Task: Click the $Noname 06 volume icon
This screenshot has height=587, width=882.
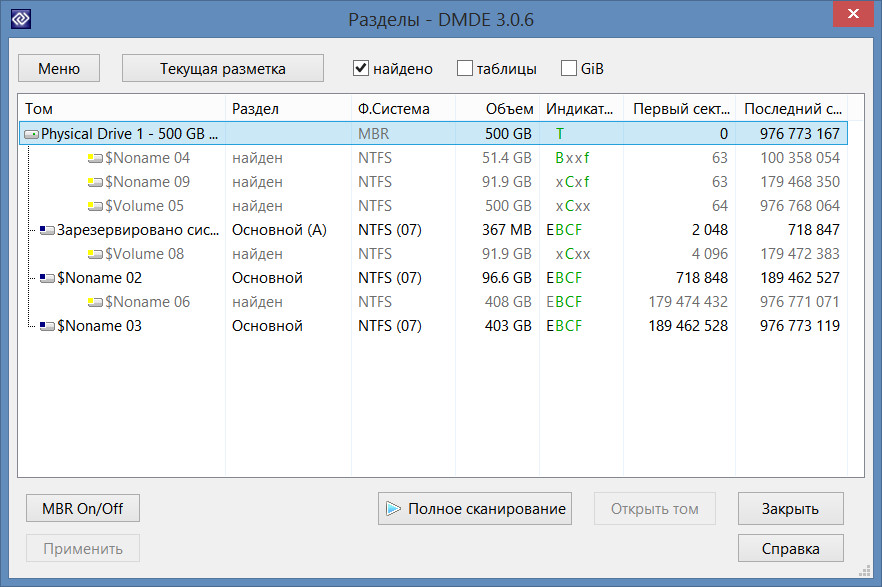Action: click(95, 302)
